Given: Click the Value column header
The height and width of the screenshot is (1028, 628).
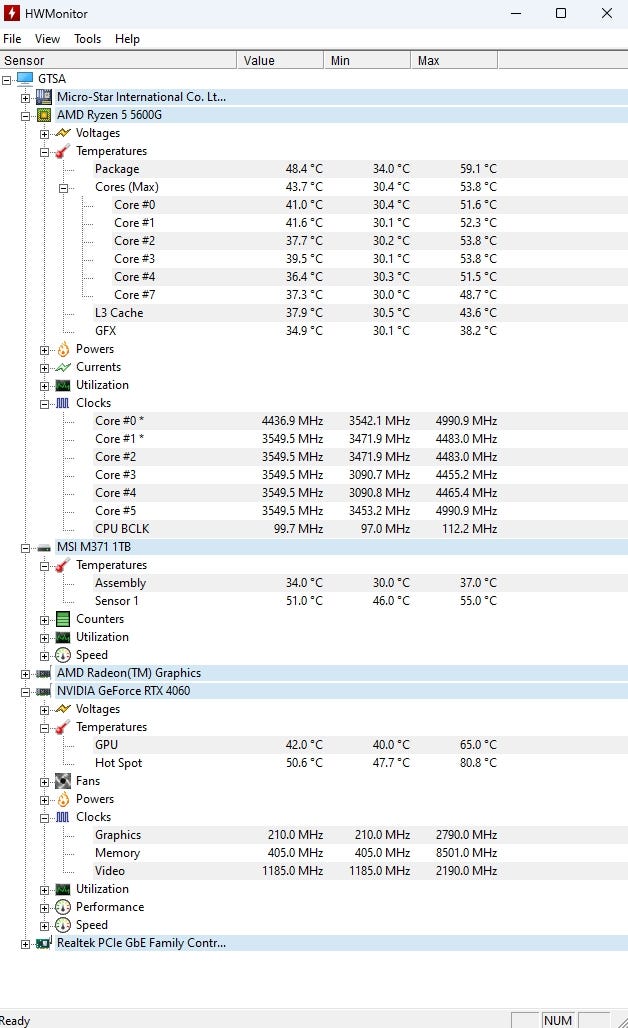Looking at the screenshot, I should [280, 61].
